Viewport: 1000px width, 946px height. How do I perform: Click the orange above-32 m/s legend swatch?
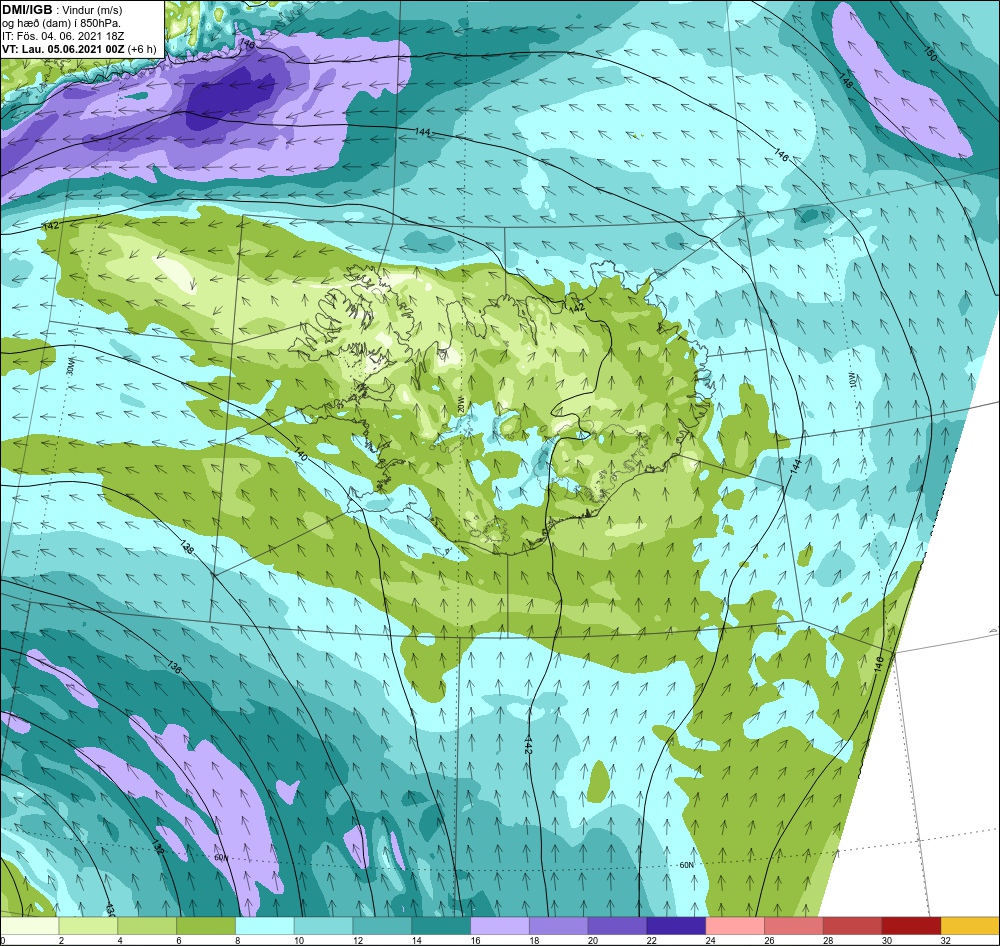coord(970,926)
